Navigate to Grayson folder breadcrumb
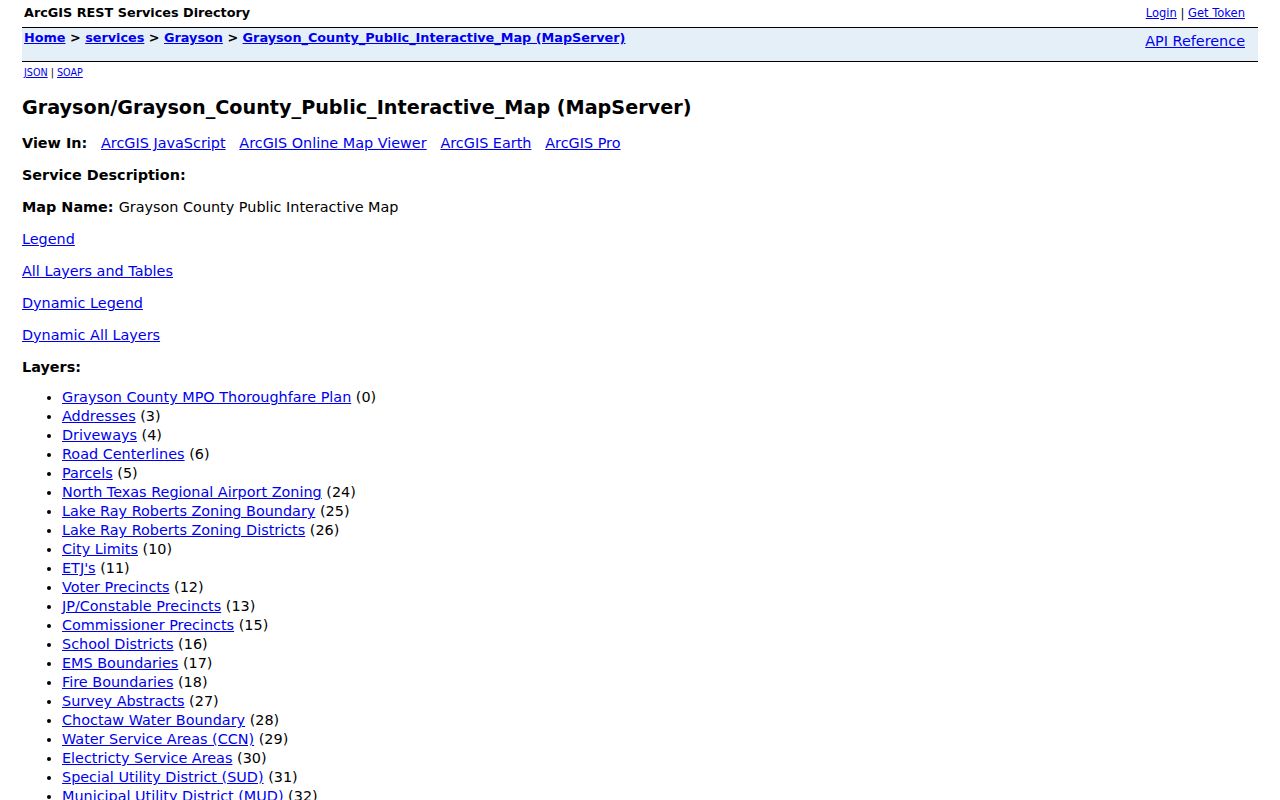Viewport: 1280px width, 800px height. 193,38
